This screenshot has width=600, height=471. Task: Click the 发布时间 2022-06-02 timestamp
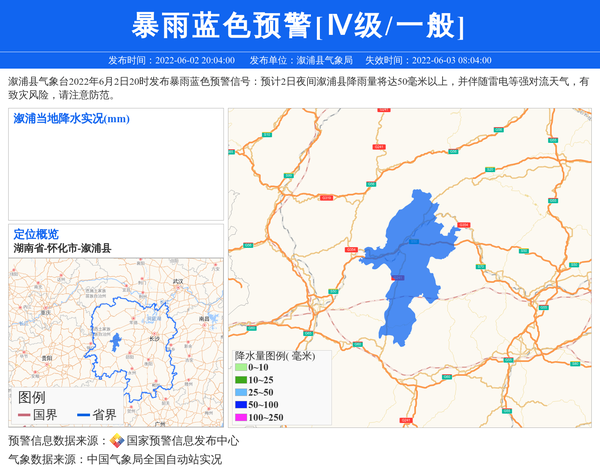pos(171,60)
